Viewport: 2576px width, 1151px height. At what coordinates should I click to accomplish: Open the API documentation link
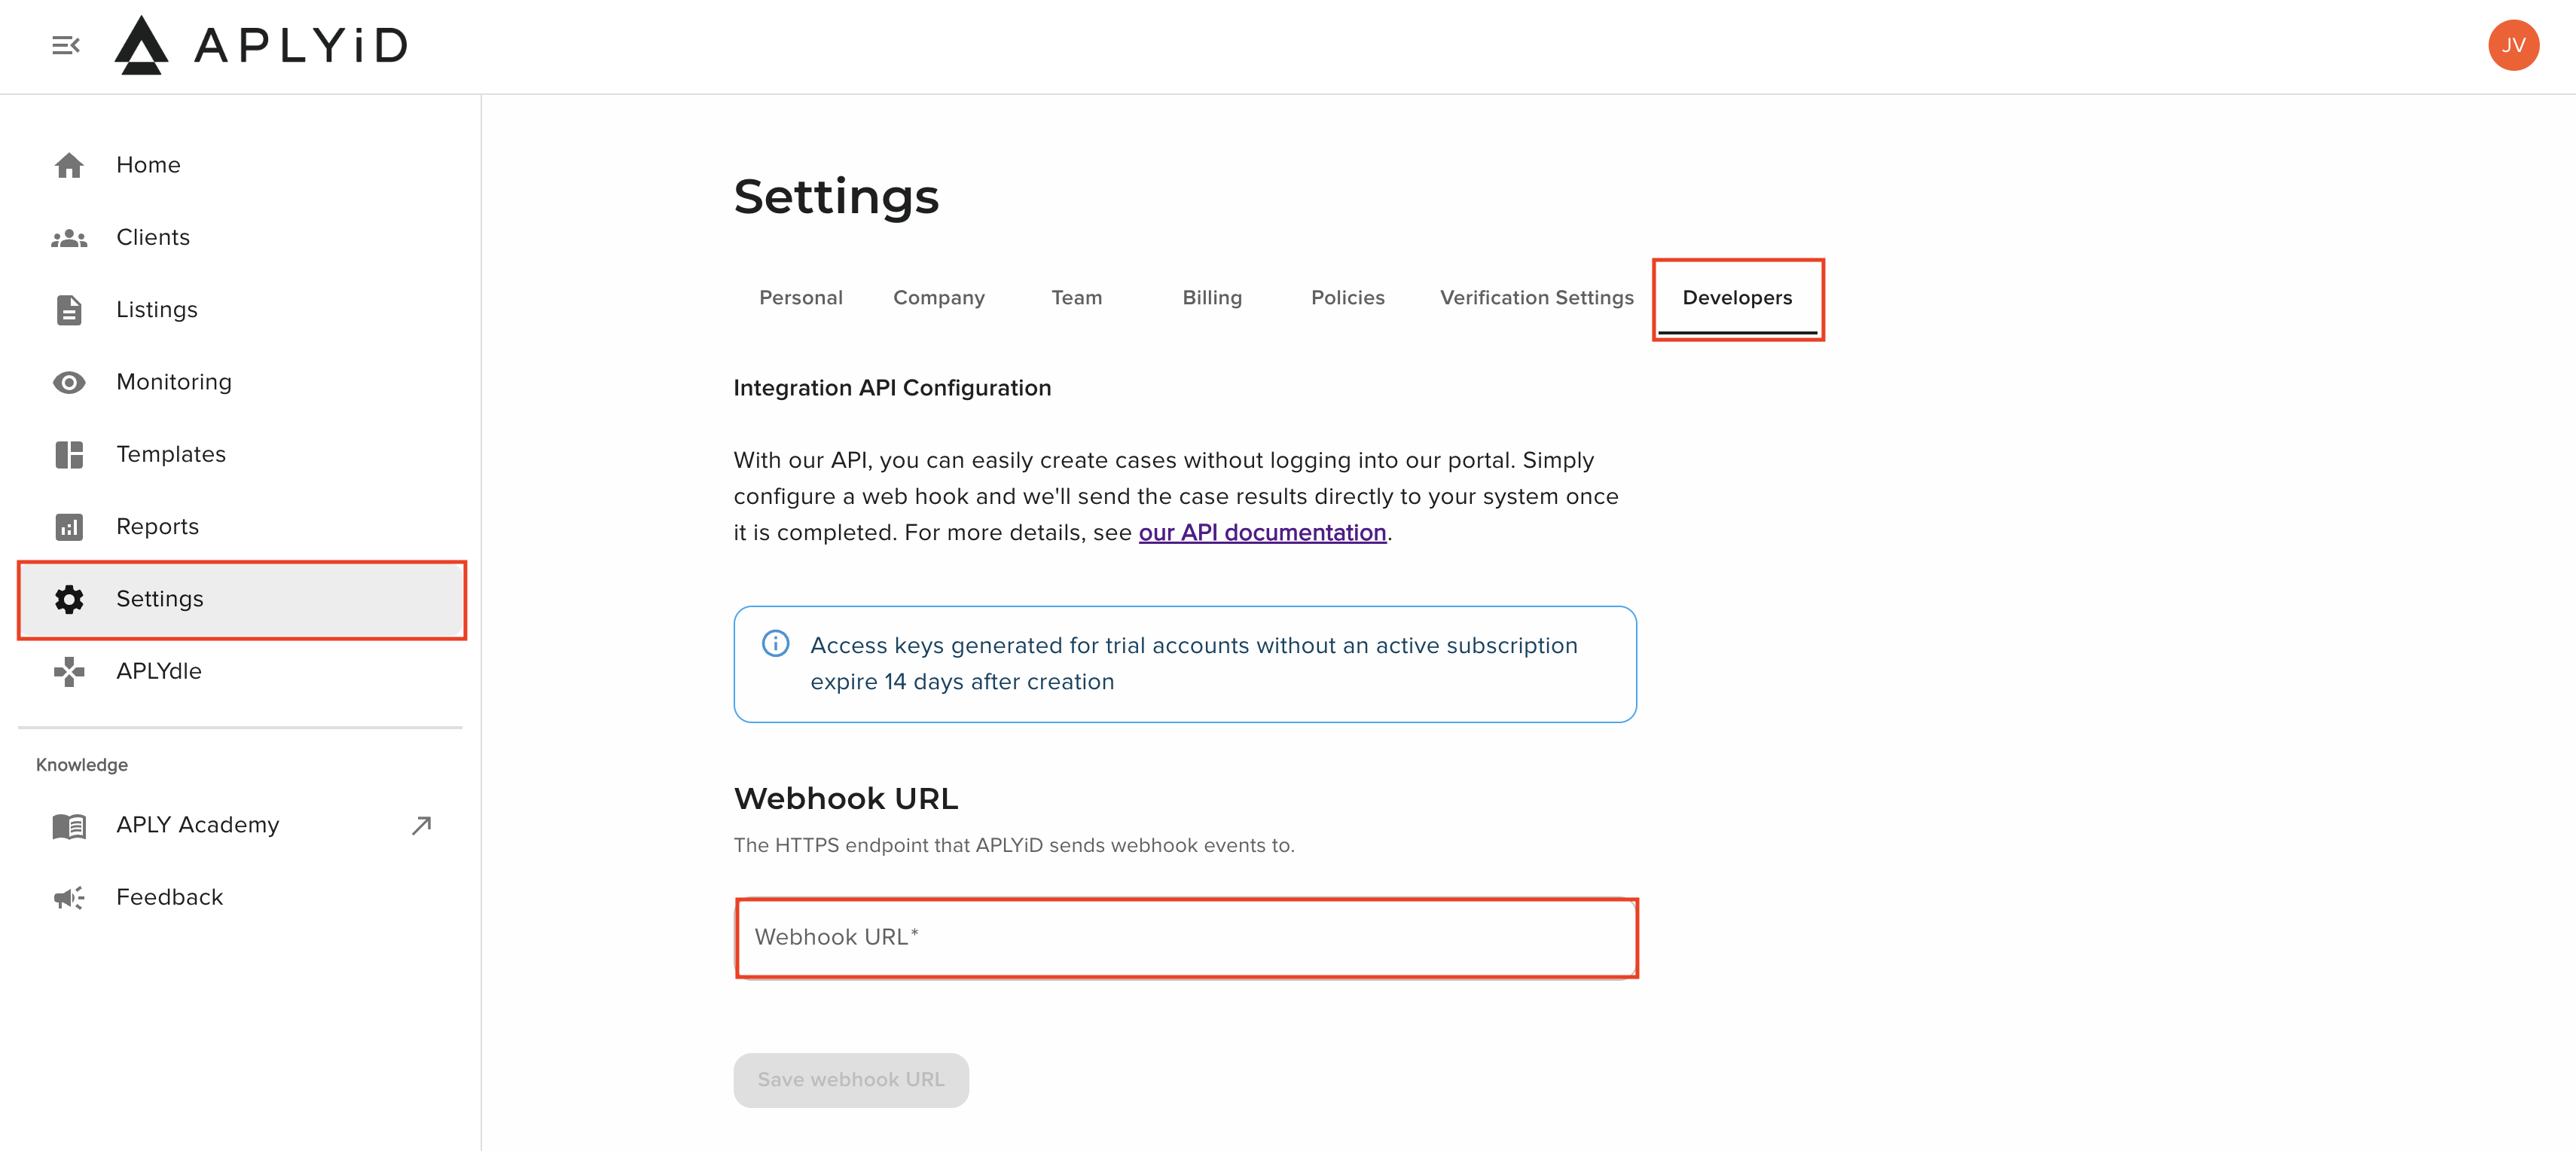[1262, 533]
